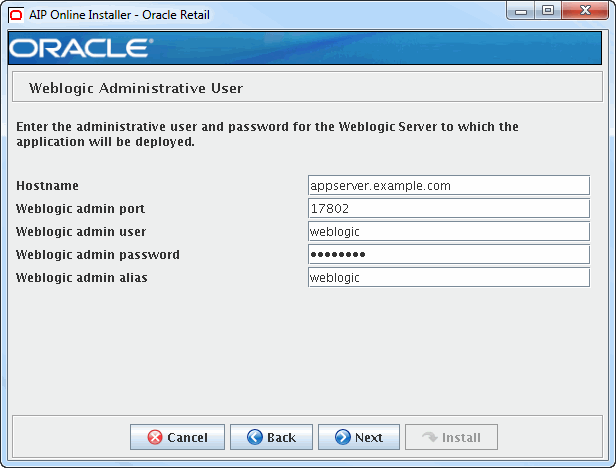The width and height of the screenshot is (616, 468).
Task: Click the window title "AIP Online Installer - Oracle Retail"
Action: (x=119, y=15)
